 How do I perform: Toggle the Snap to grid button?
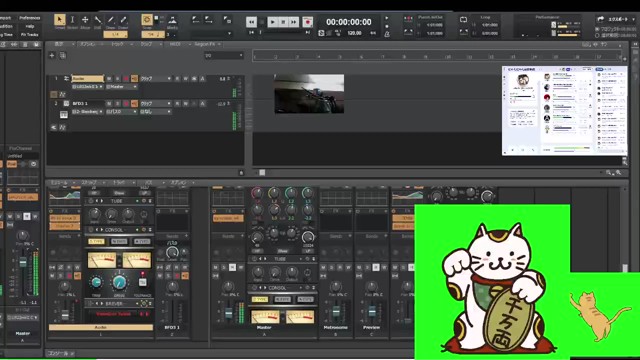147,19
